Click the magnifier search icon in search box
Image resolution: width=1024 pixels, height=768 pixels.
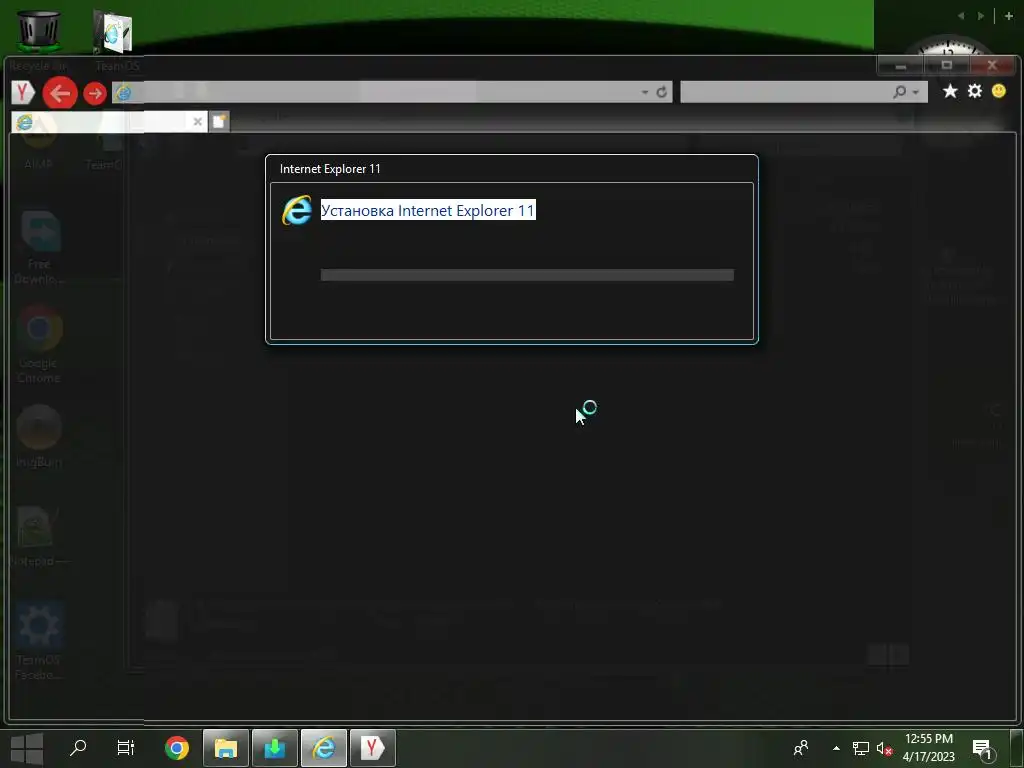(899, 92)
